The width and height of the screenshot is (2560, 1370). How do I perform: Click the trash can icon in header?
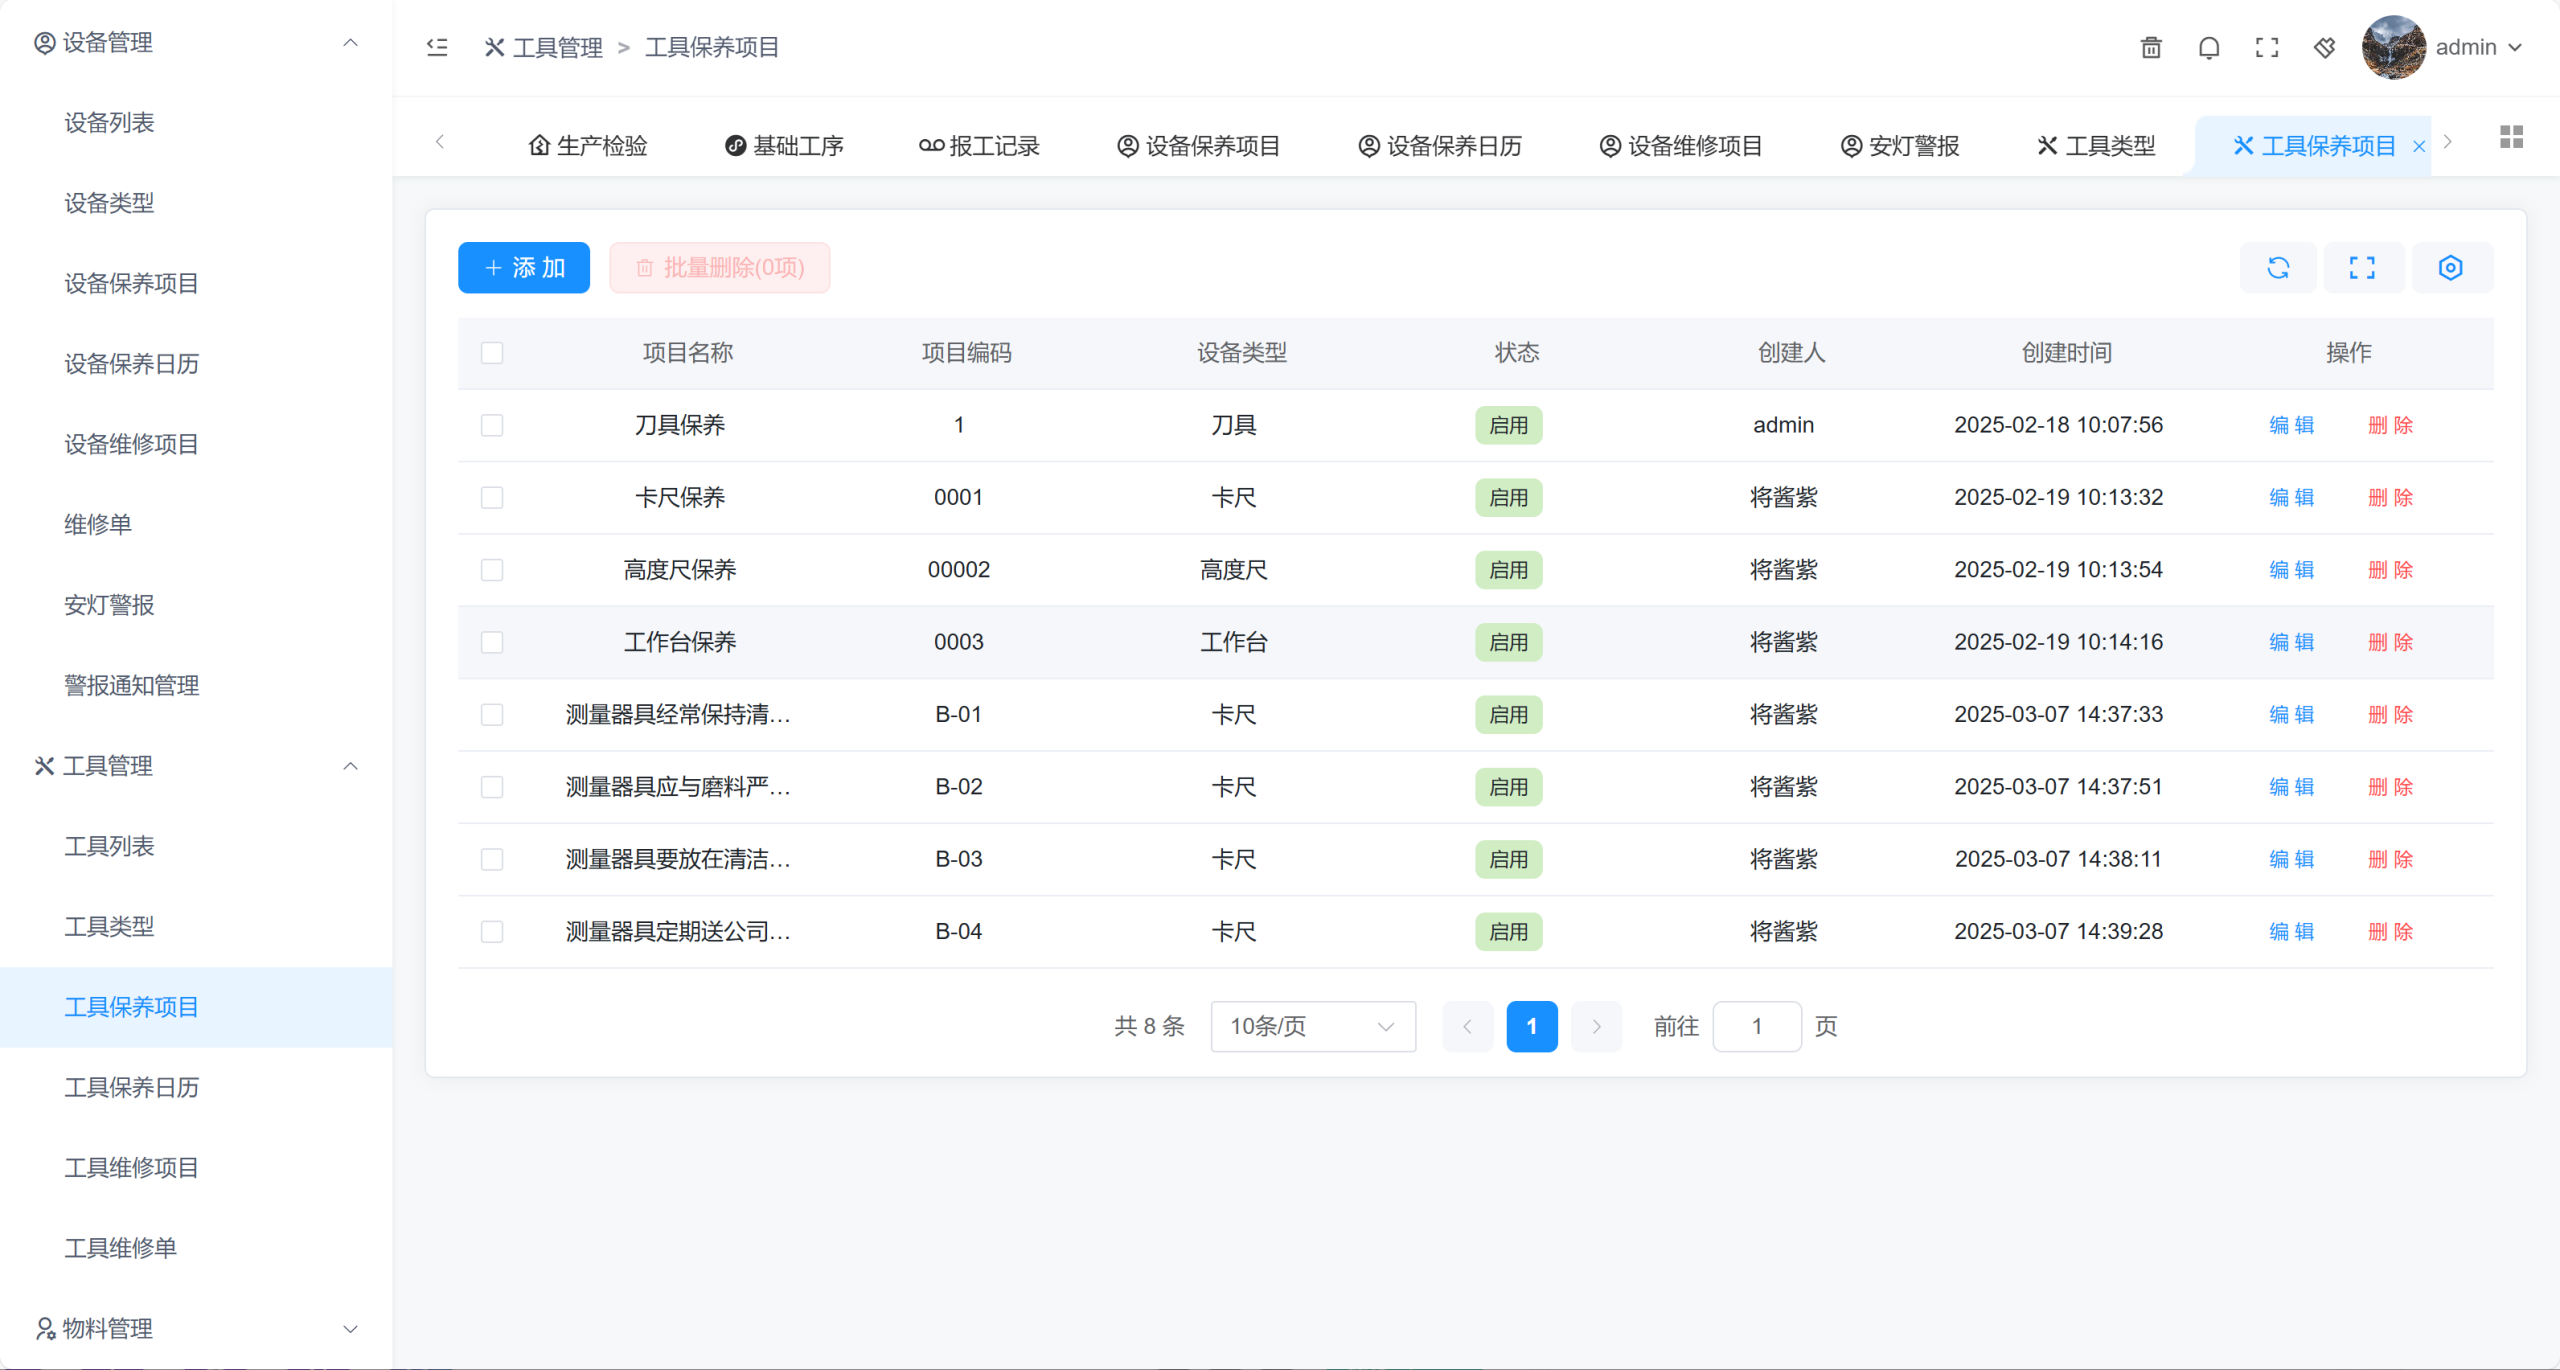[x=2151, y=47]
